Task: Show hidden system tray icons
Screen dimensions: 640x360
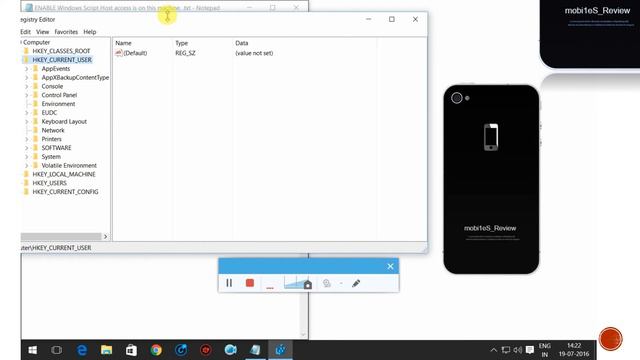Action: click(493, 350)
